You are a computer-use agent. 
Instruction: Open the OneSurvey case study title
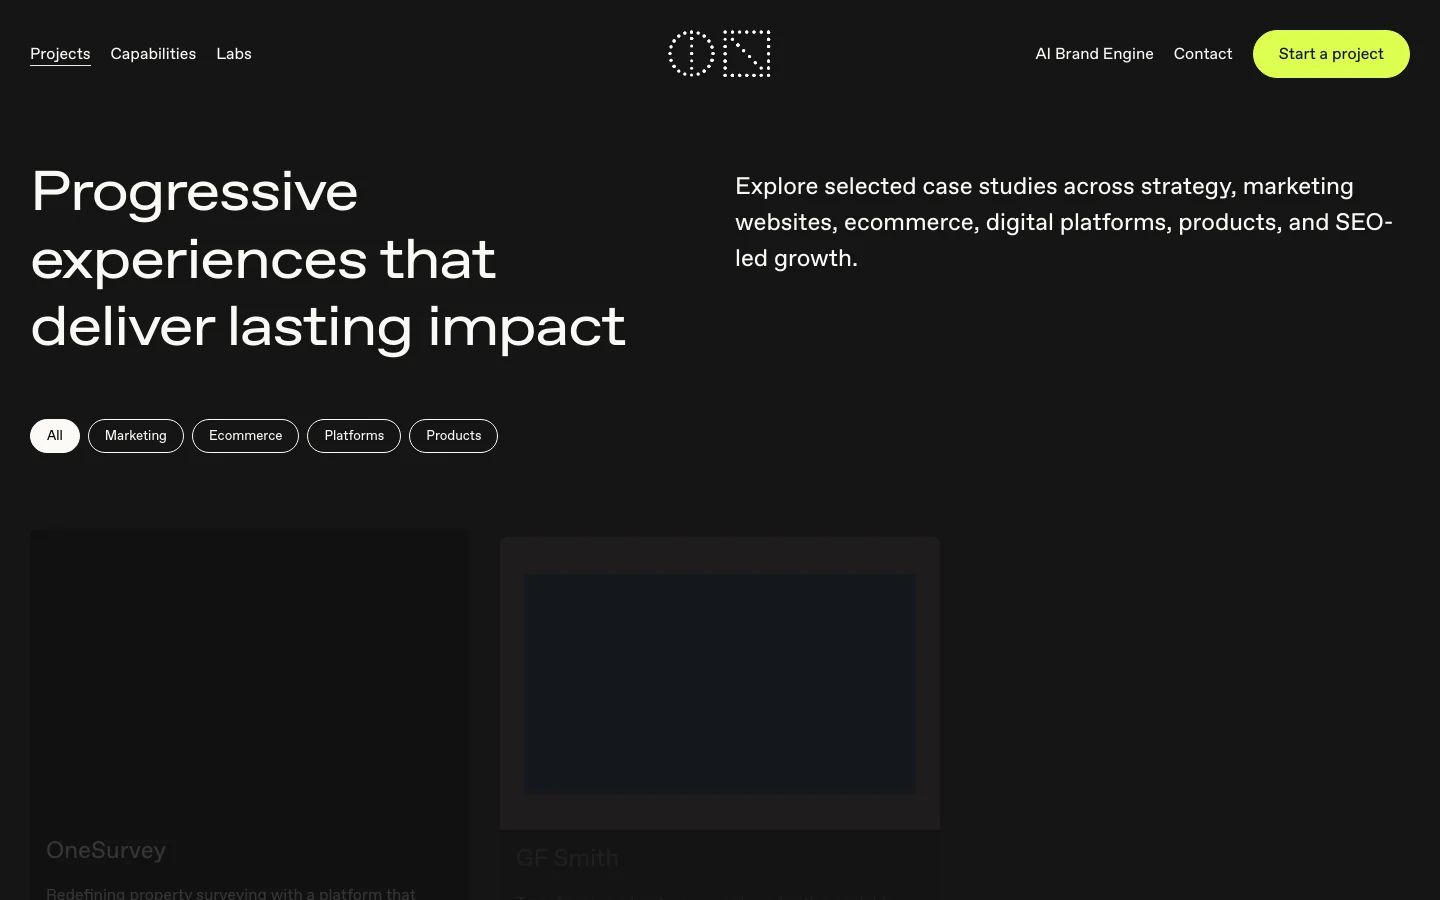(106, 850)
